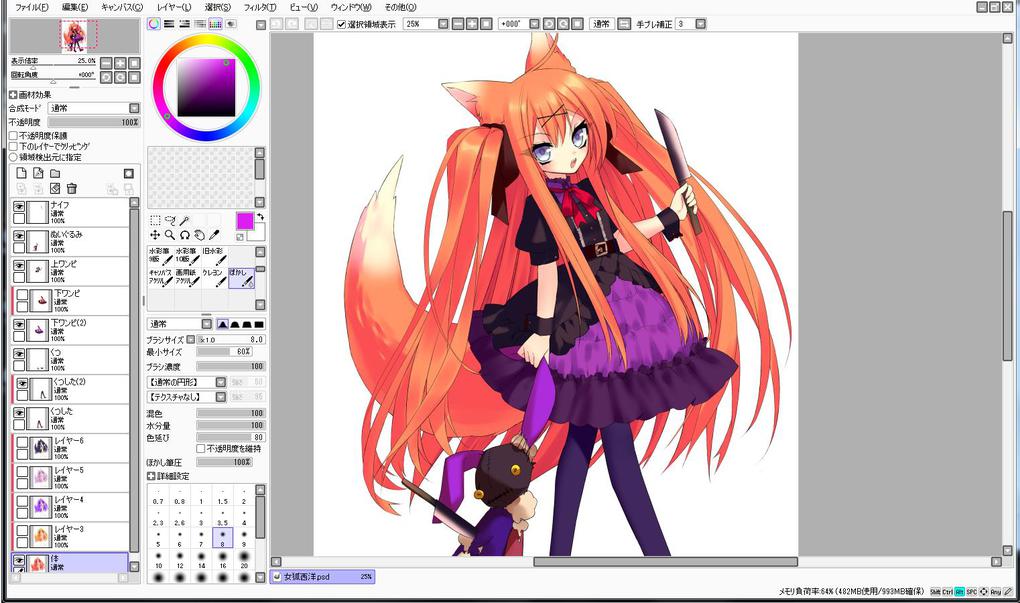
Task: Add a layer mask icon
Action: (129, 173)
